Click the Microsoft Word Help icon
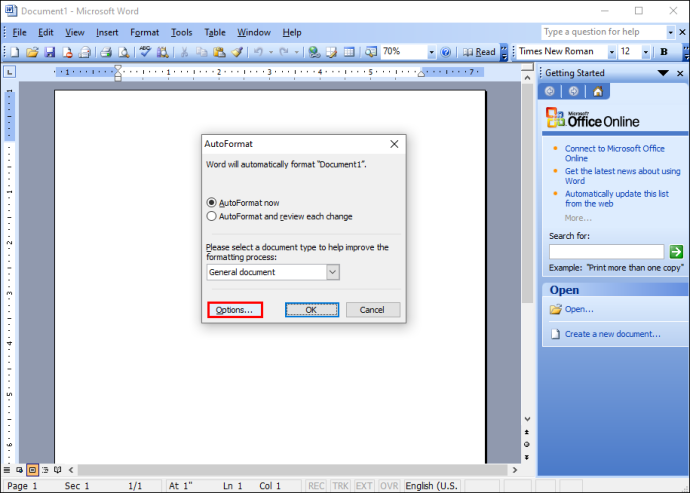This screenshot has height=493, width=690. (446, 52)
